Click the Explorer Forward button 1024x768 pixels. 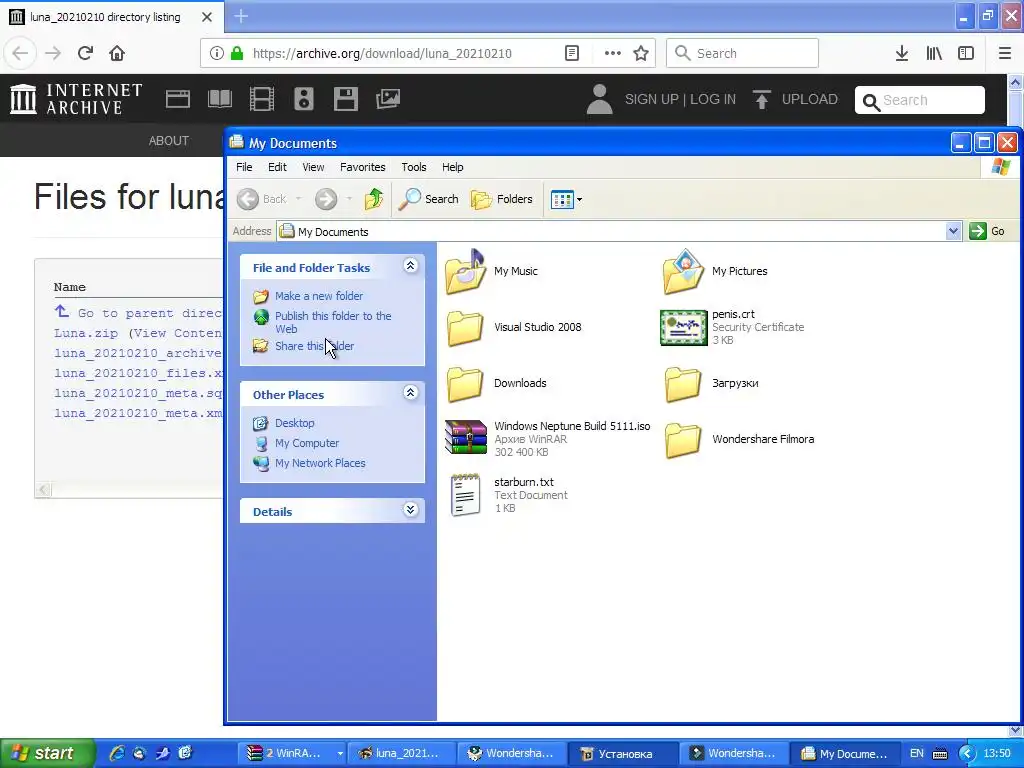(326, 199)
